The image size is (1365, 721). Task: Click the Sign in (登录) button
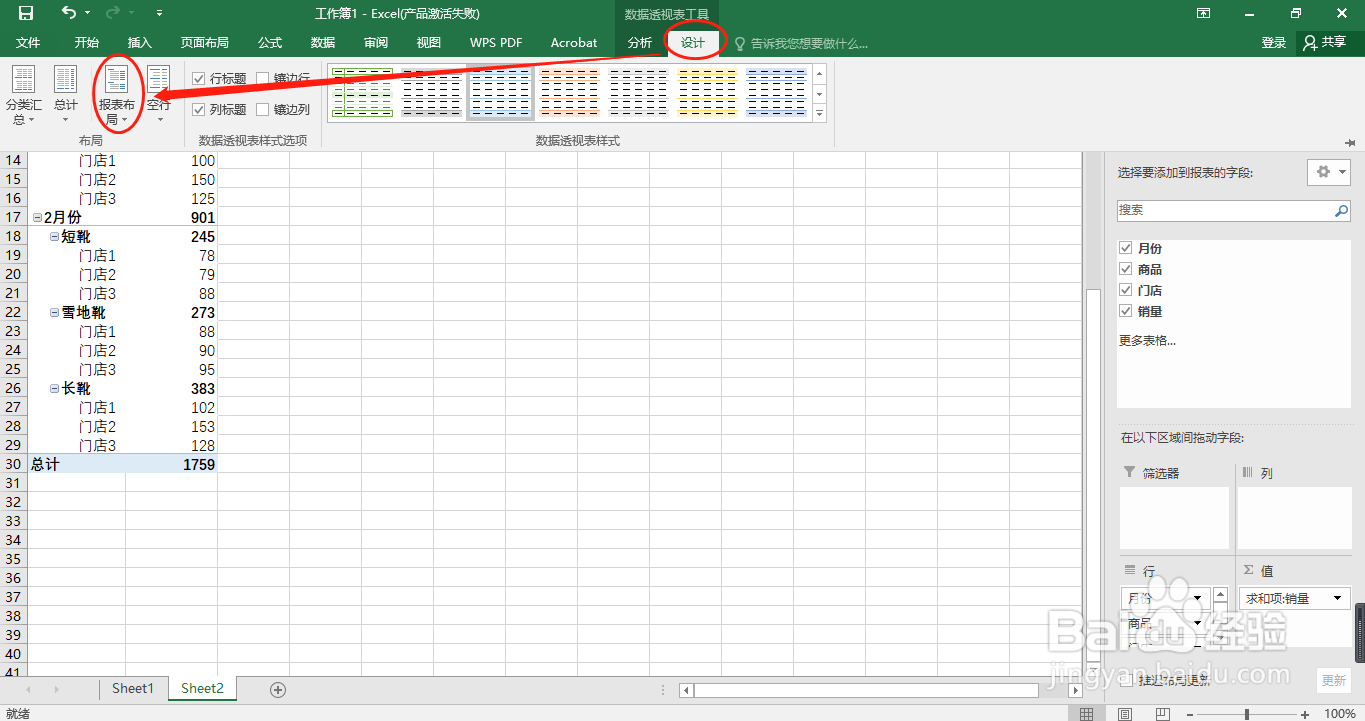click(1273, 43)
